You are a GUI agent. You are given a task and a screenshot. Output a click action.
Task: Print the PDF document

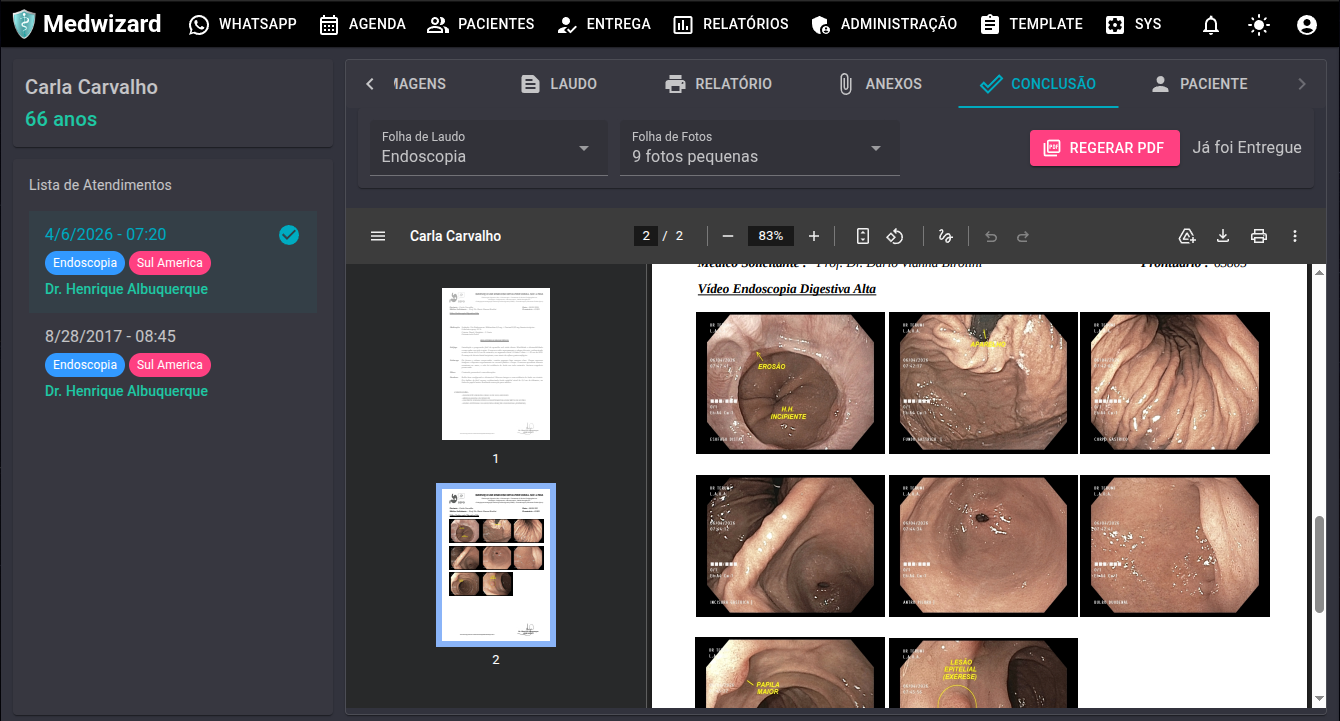point(1259,236)
